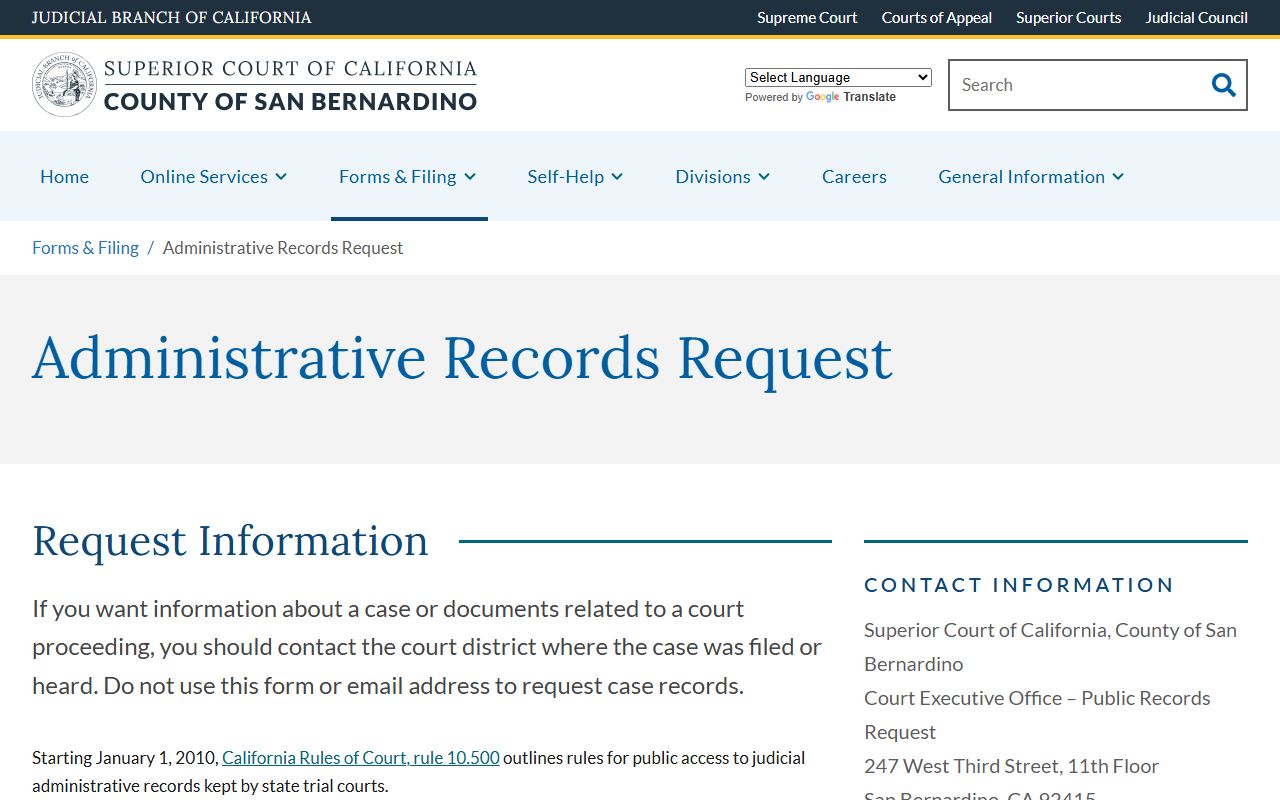Viewport: 1280px width, 800px height.
Task: Visit the Supreme Court link
Action: [x=807, y=18]
